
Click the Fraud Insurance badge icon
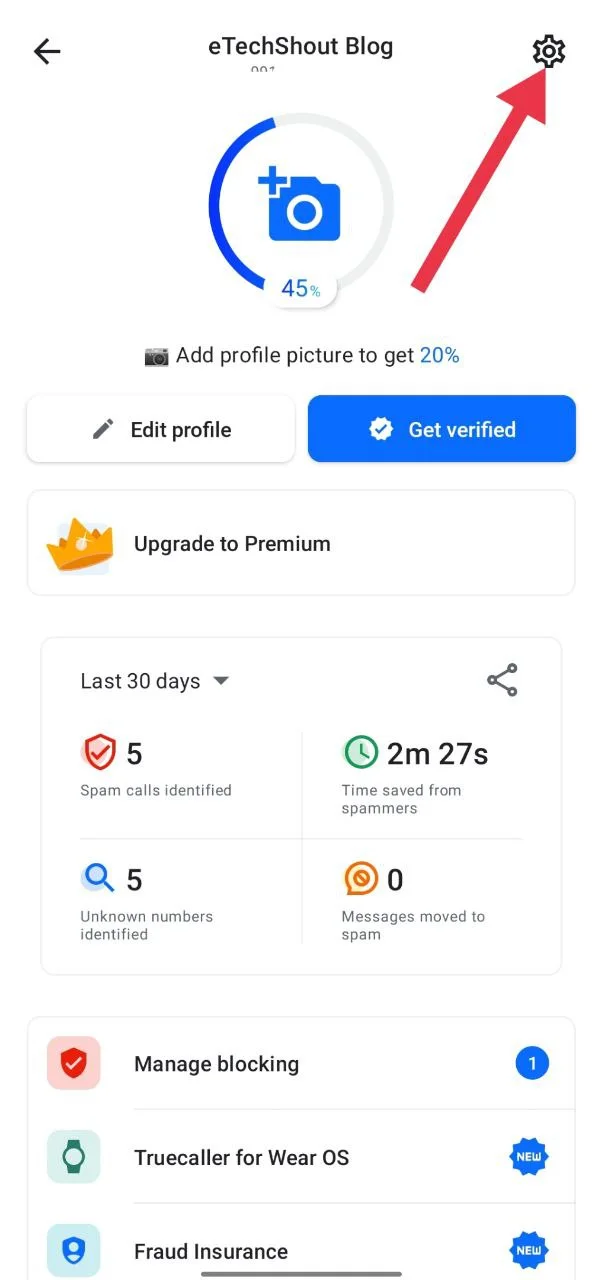pyautogui.click(x=73, y=1250)
